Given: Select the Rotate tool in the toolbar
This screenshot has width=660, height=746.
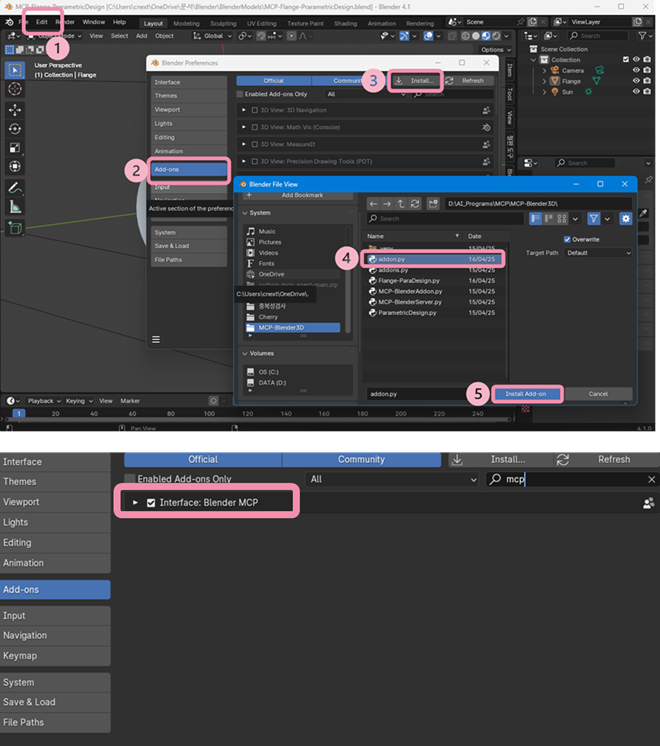Looking at the screenshot, I should tap(15, 129).
